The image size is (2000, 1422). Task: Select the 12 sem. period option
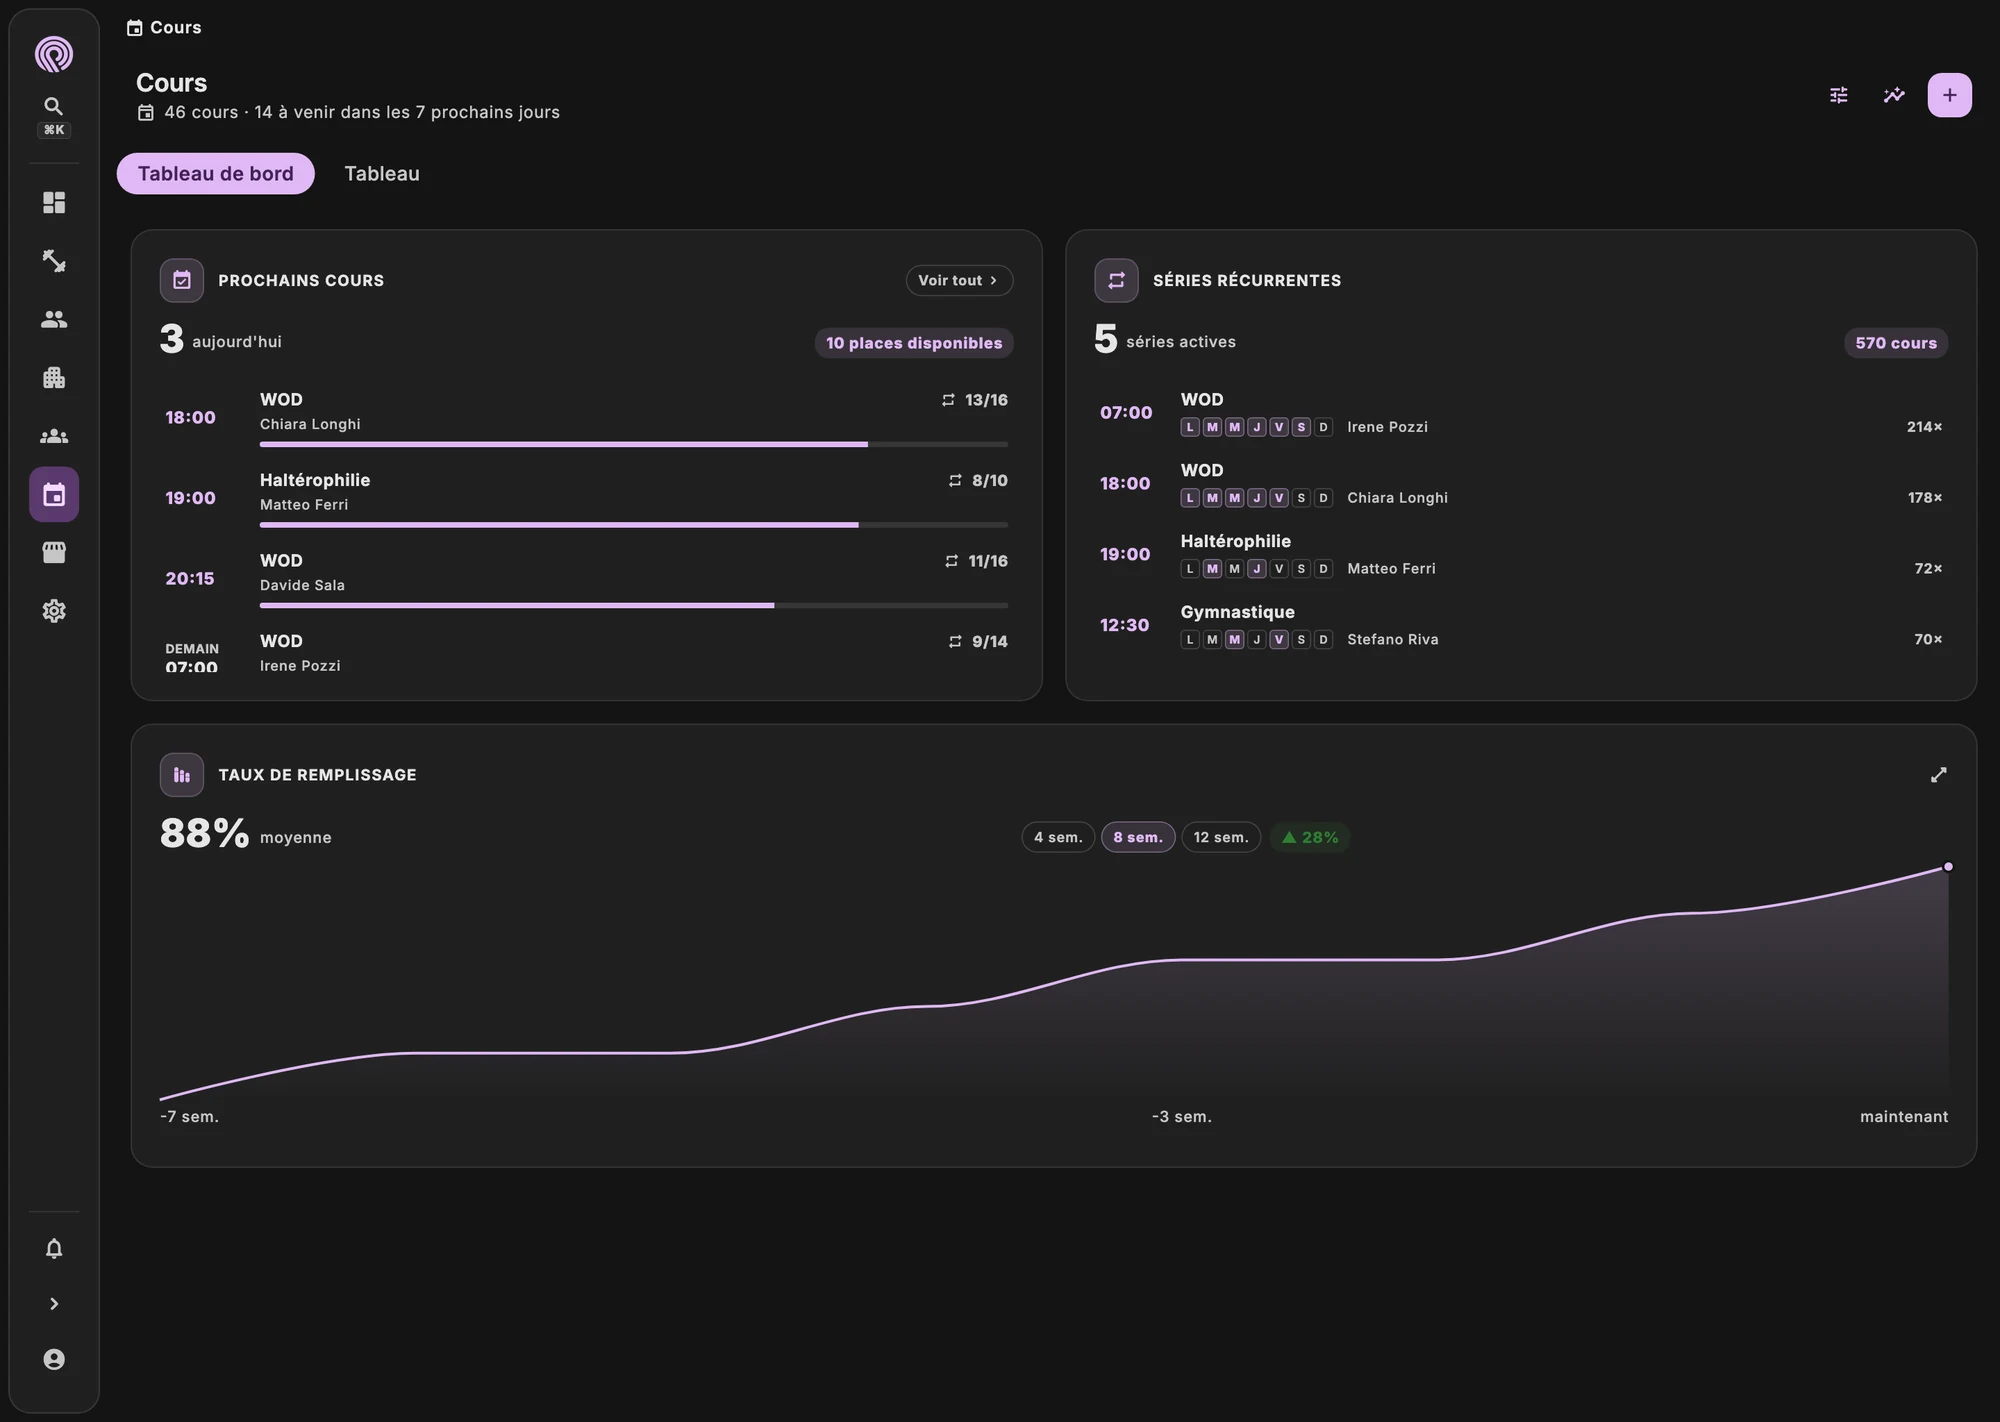(x=1221, y=837)
